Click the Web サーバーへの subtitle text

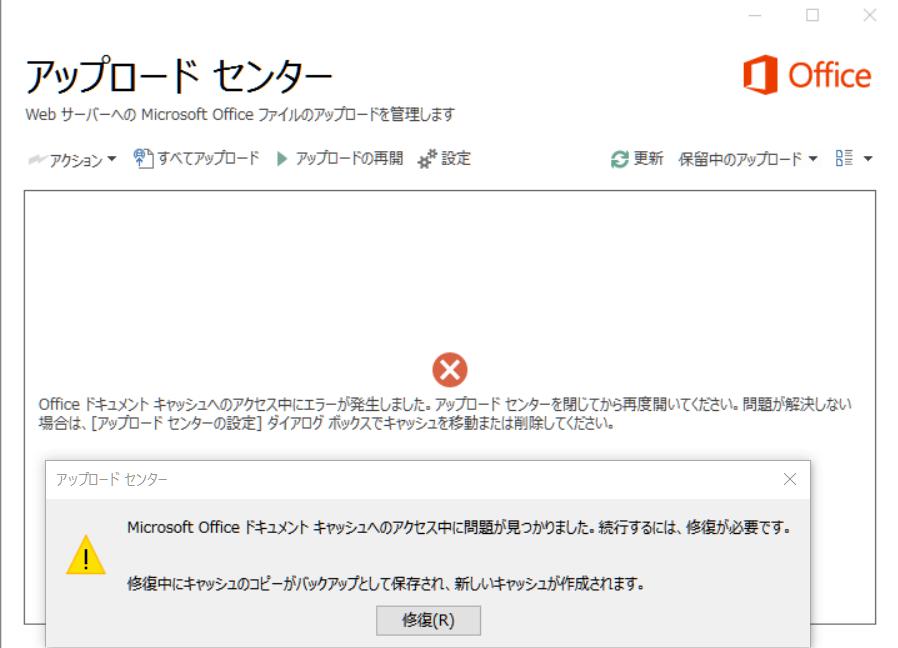(240, 115)
